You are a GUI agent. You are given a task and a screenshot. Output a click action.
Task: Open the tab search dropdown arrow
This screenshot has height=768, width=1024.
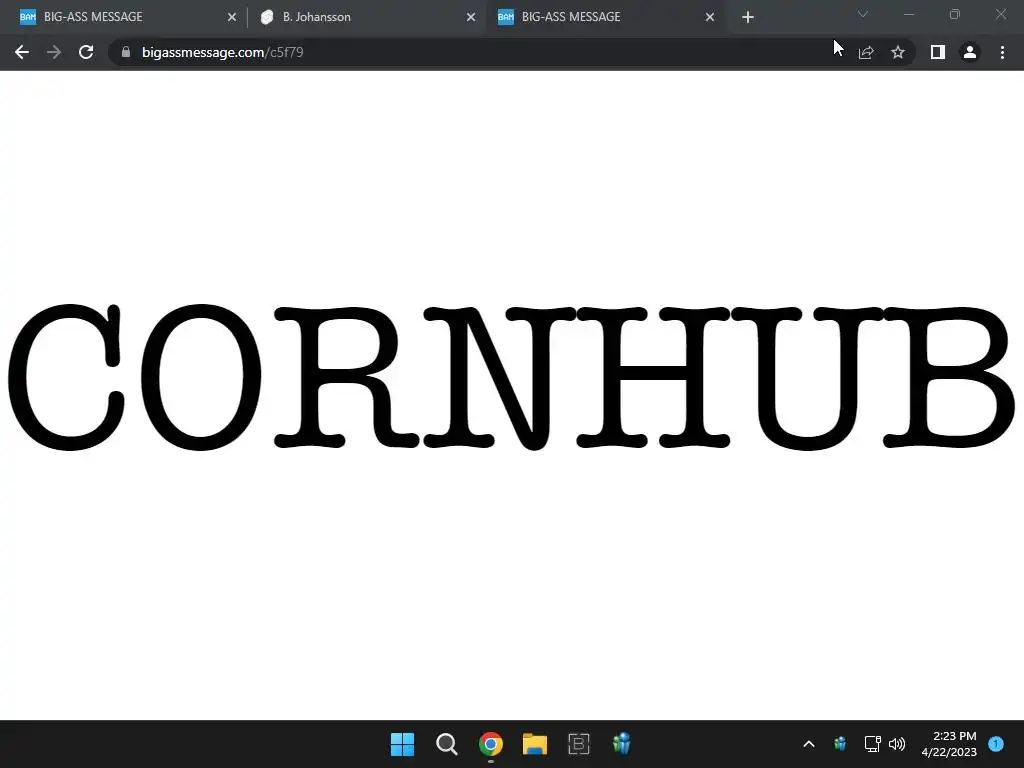[863, 14]
